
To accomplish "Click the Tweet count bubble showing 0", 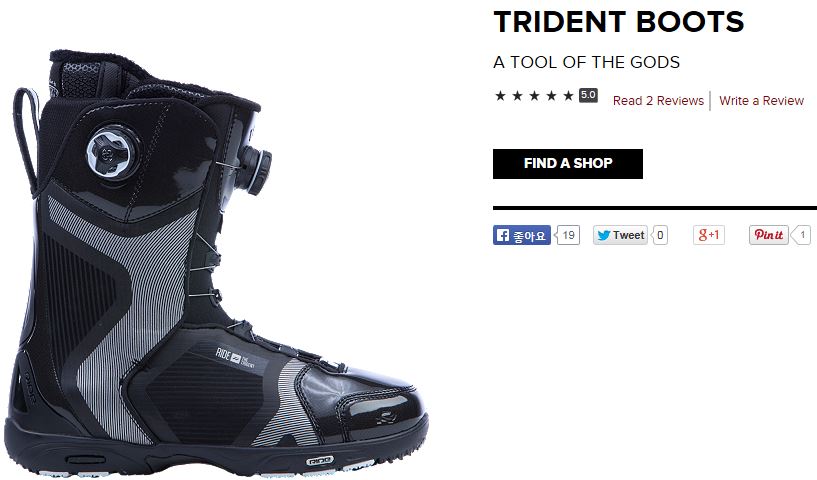I will coord(660,235).
